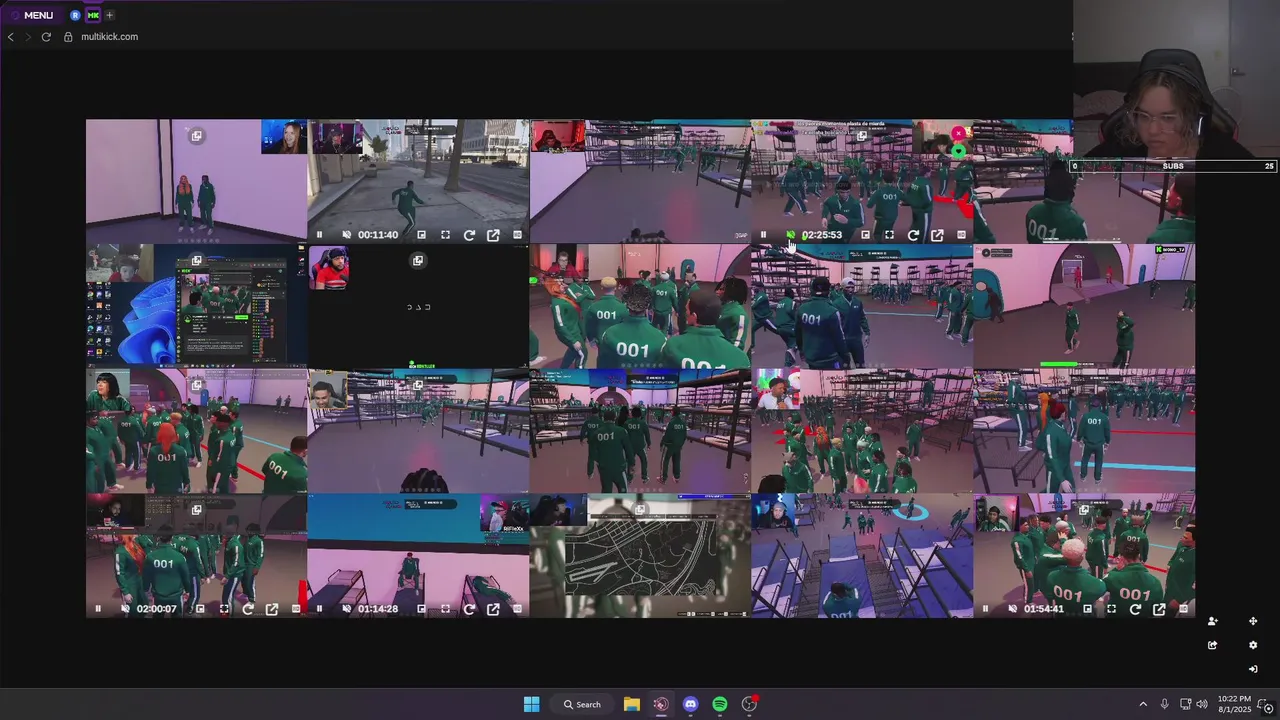The image size is (1280, 720).
Task: Refresh the 00:11:40 stream player
Action: click(469, 235)
